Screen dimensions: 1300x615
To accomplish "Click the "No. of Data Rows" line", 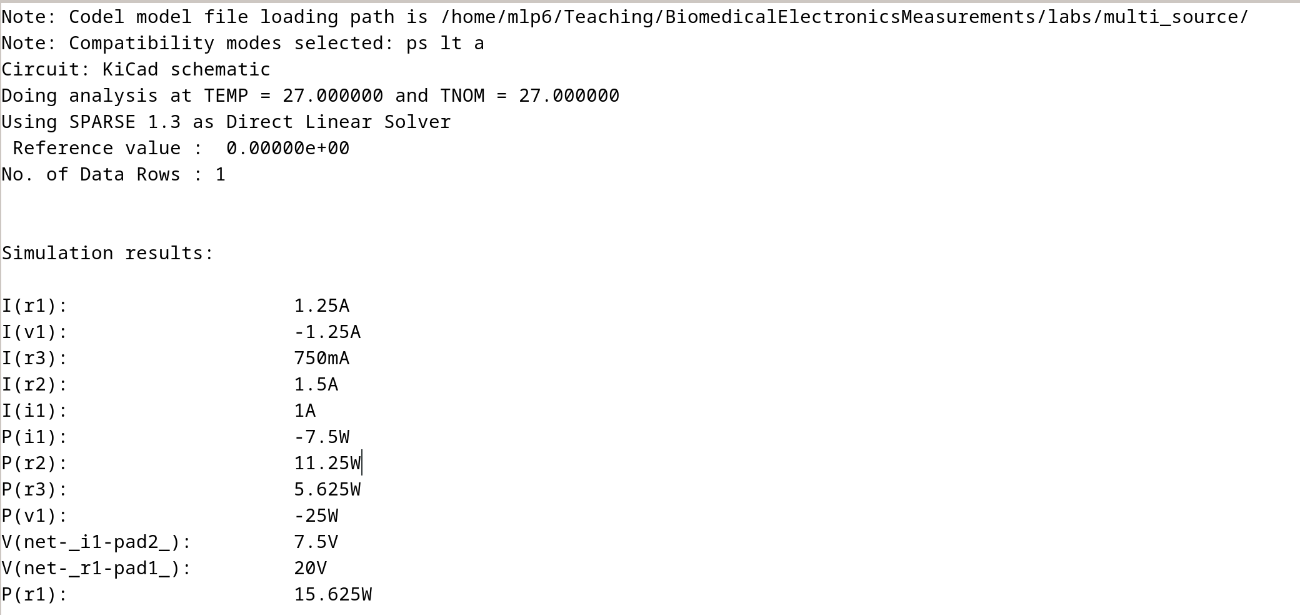I will [x=113, y=174].
